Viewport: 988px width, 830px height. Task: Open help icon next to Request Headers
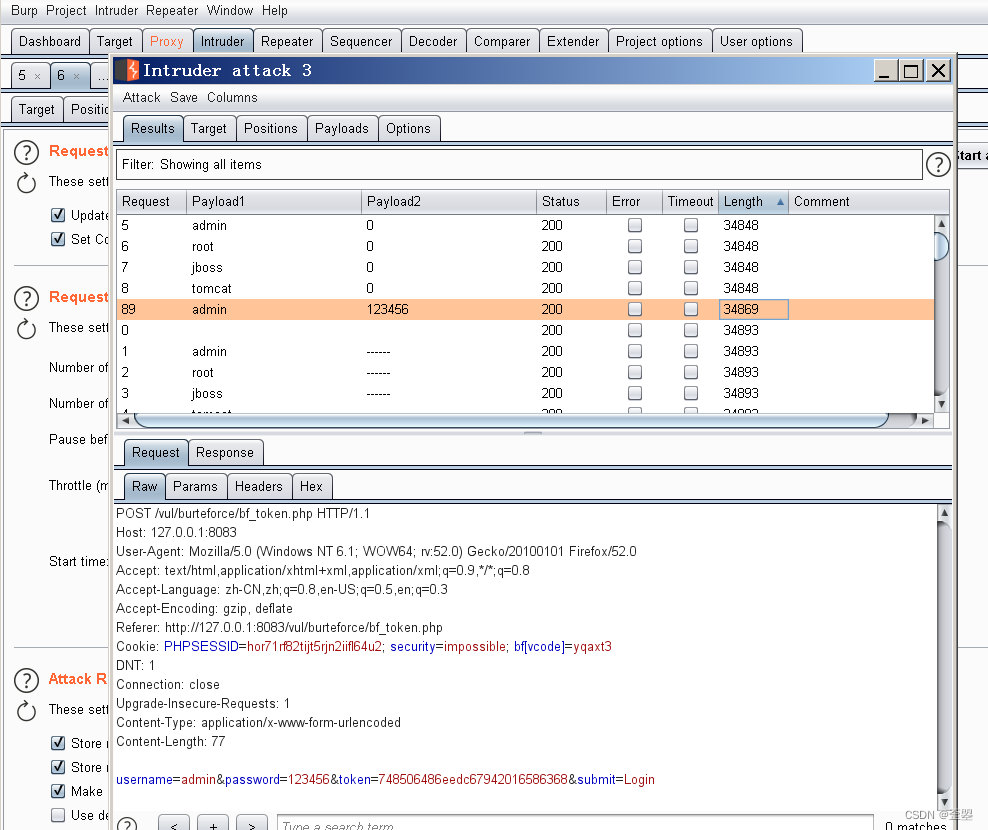point(26,153)
